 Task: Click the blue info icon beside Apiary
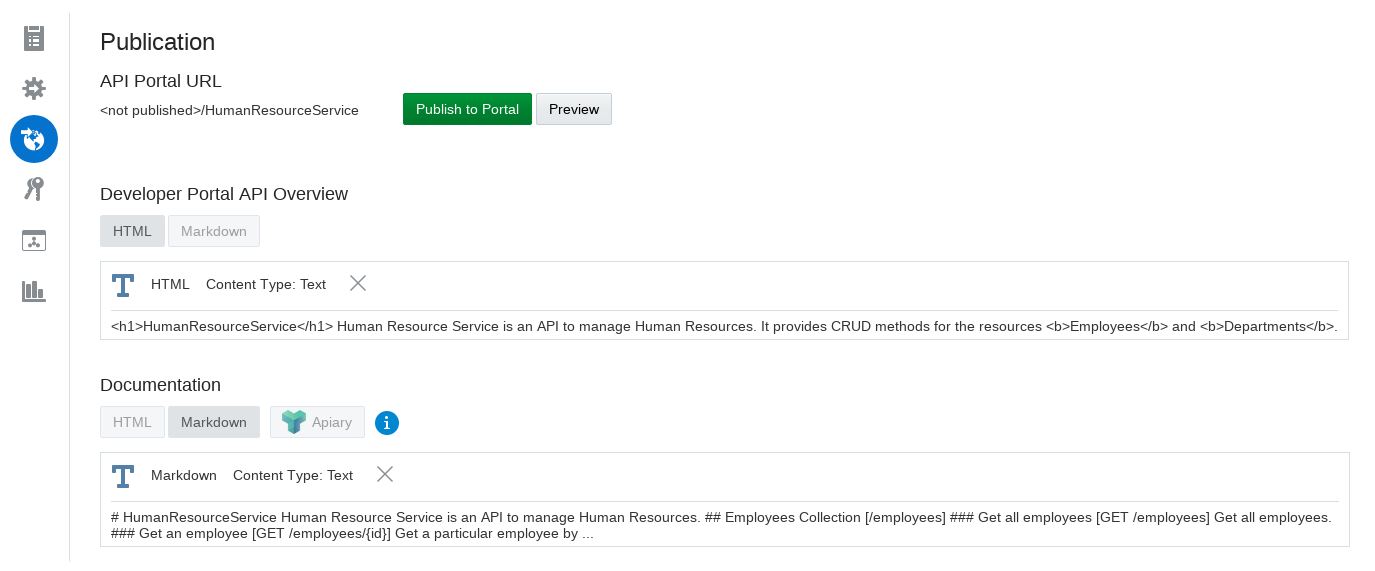click(x=387, y=423)
